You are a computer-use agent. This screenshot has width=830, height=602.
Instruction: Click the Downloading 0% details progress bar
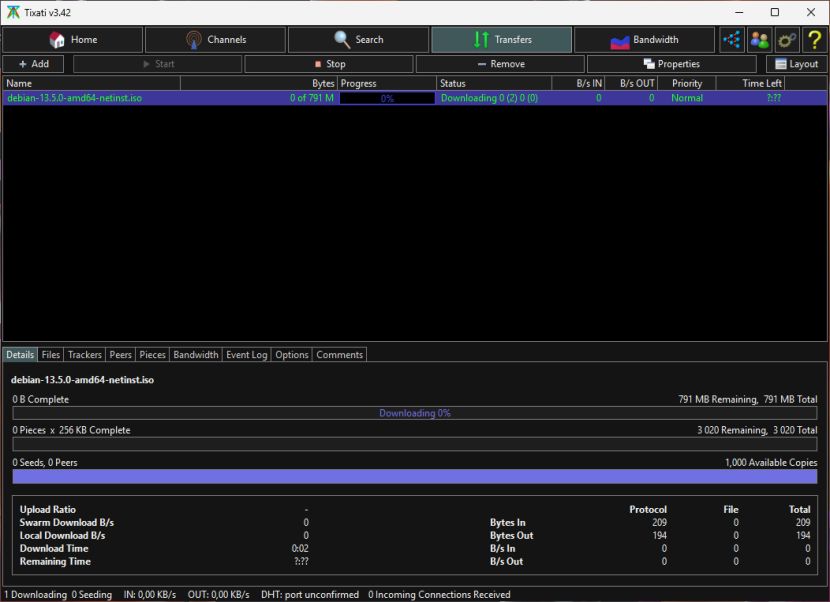[415, 413]
